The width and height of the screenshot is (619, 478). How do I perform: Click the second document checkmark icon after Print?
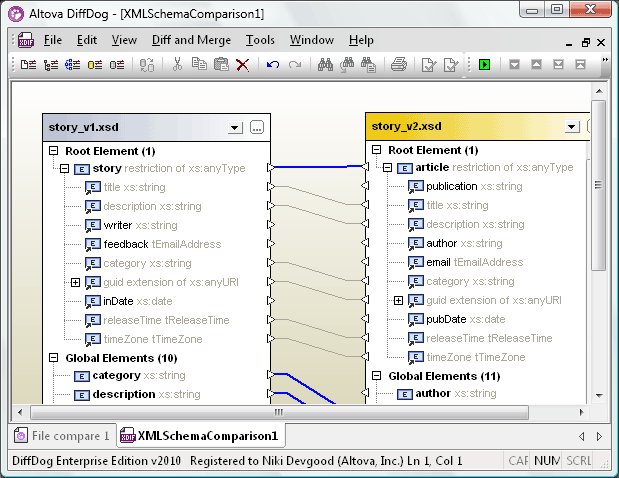(x=451, y=65)
